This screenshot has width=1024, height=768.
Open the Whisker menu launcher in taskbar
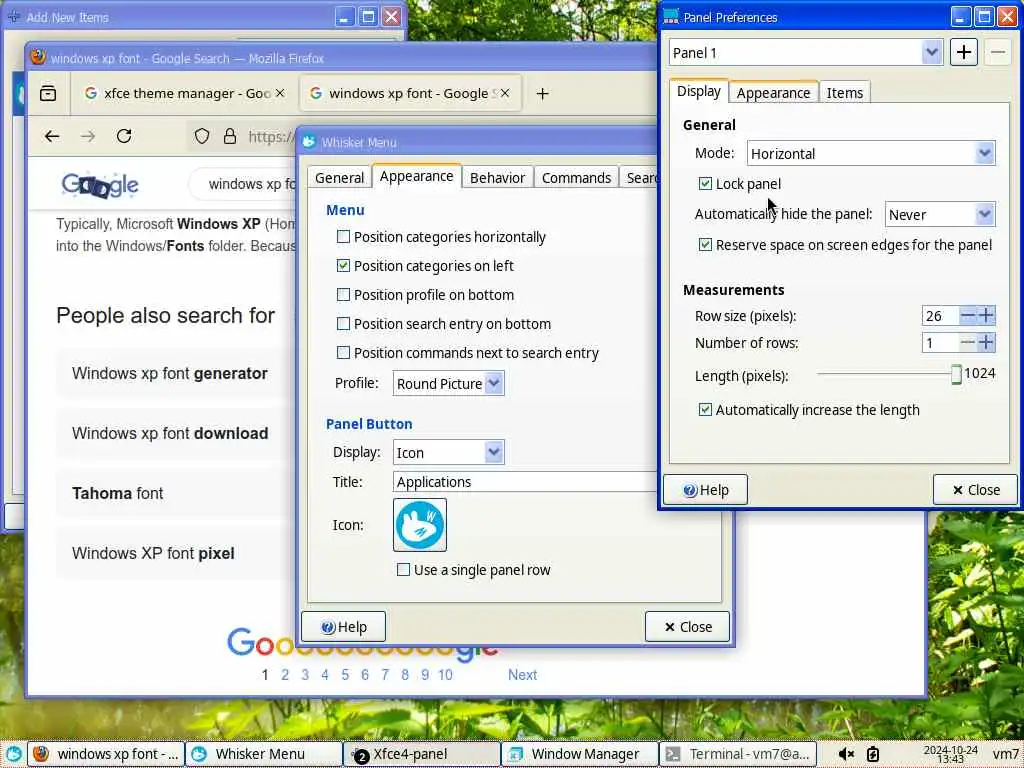click(x=13, y=754)
